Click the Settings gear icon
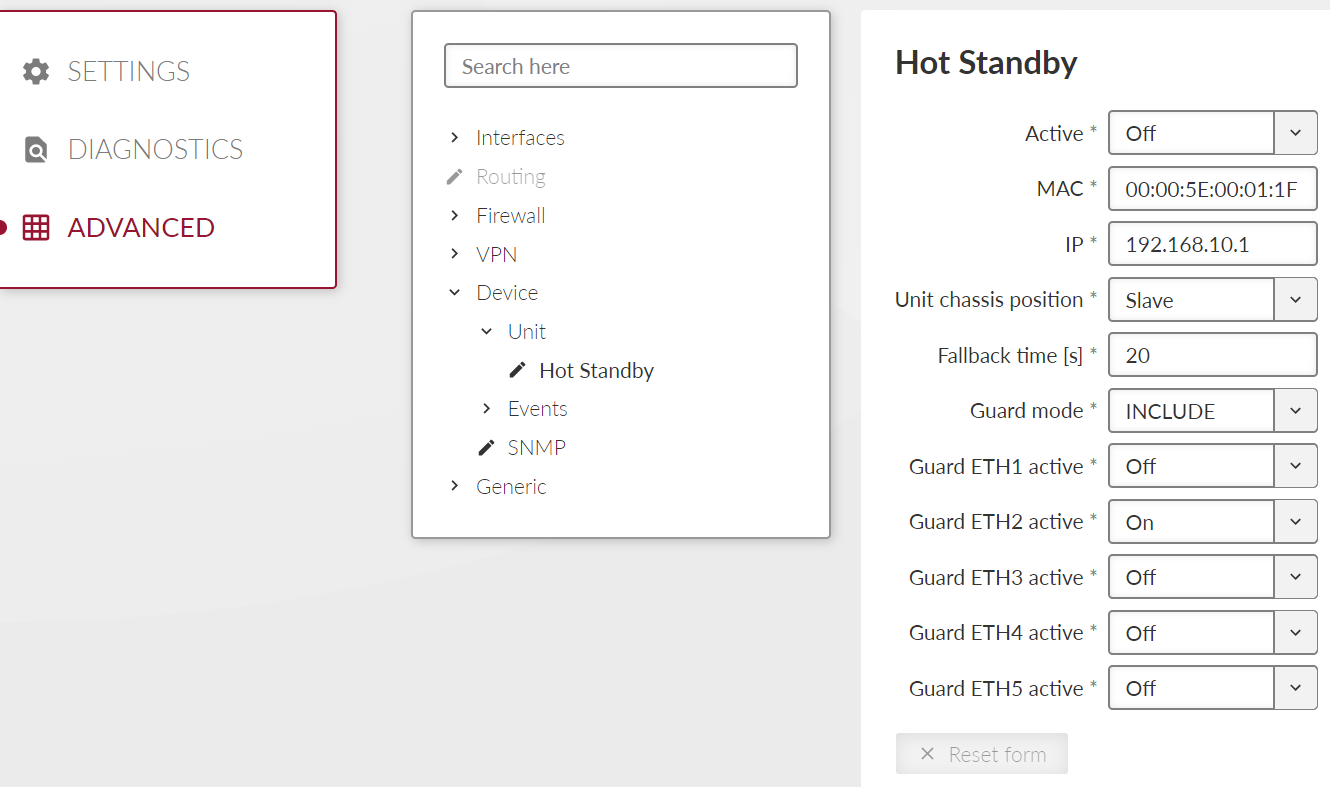This screenshot has width=1330, height=787. [x=36, y=71]
